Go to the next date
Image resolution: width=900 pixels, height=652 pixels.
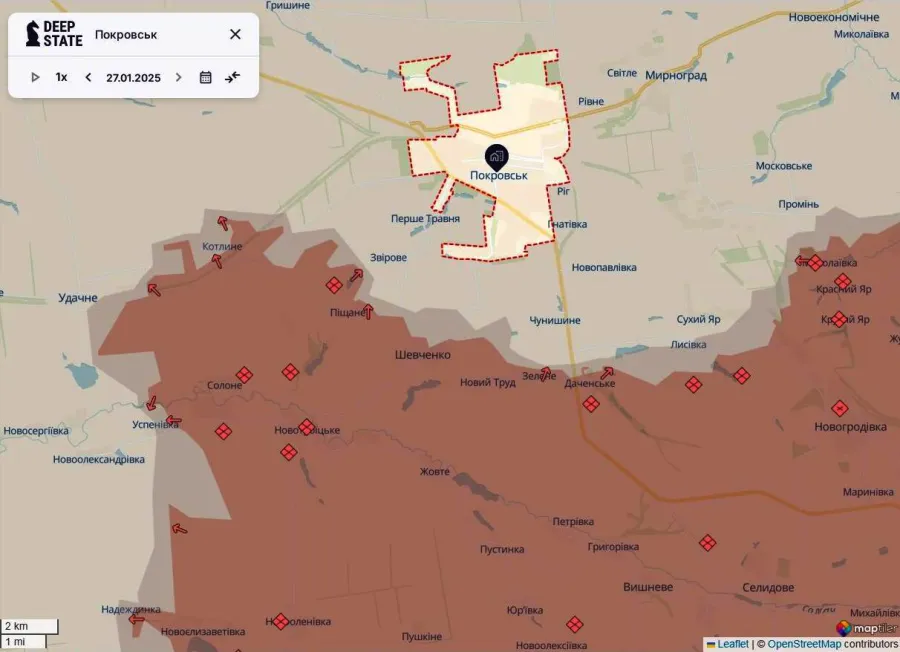[x=179, y=77]
